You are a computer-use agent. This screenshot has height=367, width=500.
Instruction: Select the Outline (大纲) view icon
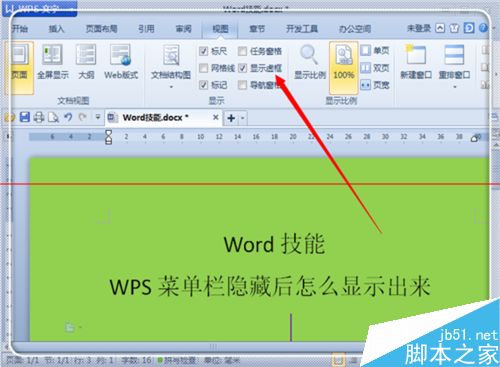tap(86, 62)
